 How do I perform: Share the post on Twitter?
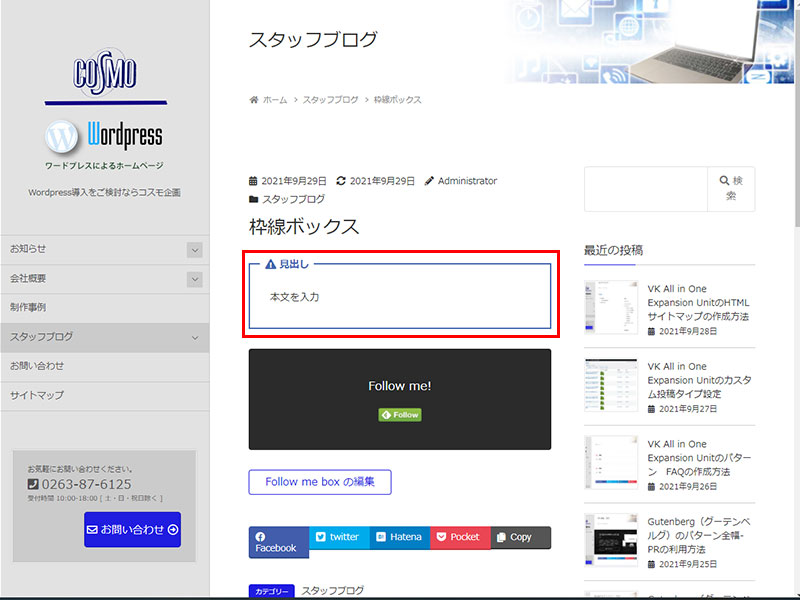point(338,537)
